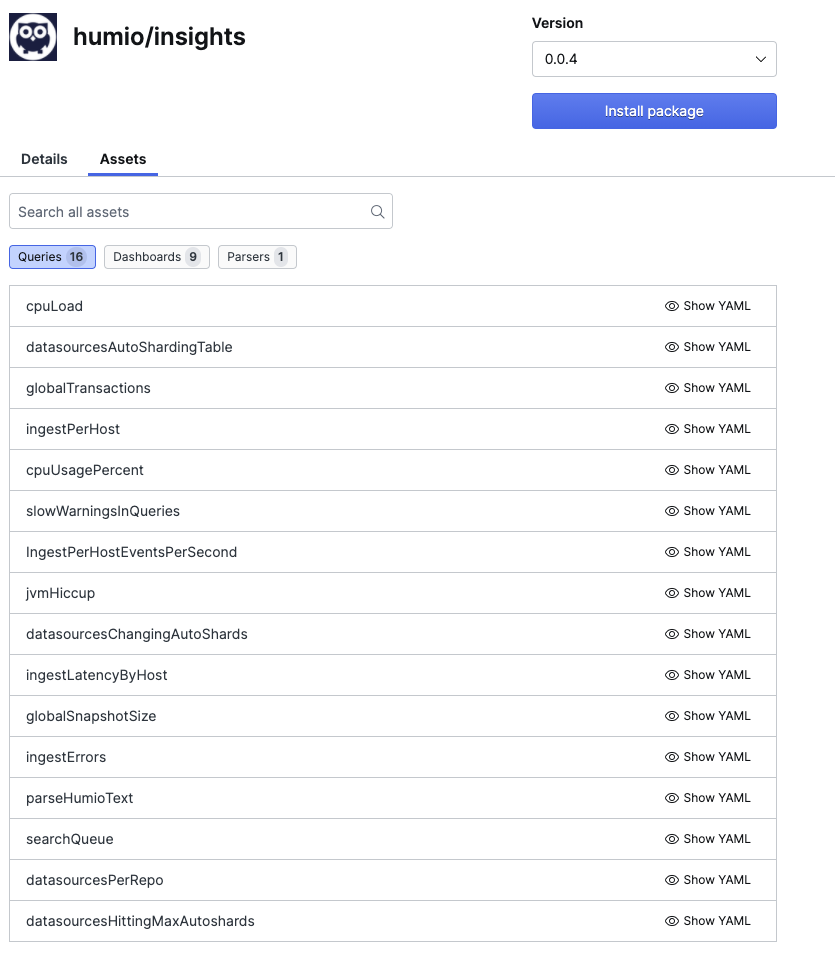Click the eye icon for globalTransactions

672,388
